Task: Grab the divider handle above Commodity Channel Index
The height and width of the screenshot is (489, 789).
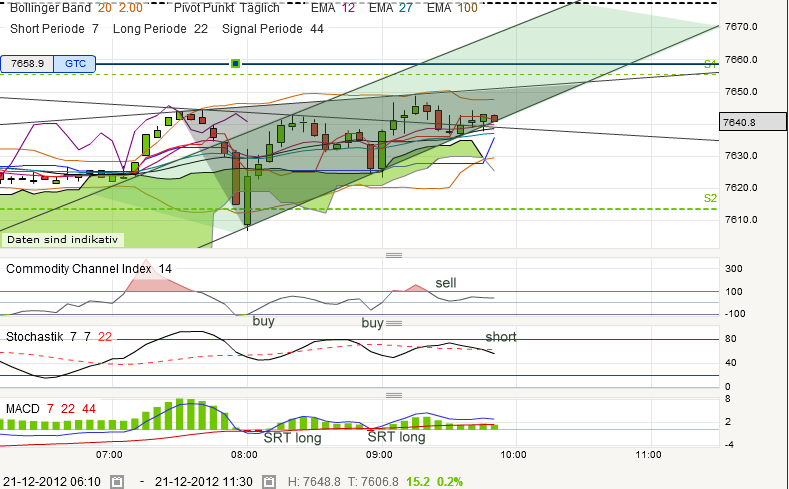Action: [393, 255]
